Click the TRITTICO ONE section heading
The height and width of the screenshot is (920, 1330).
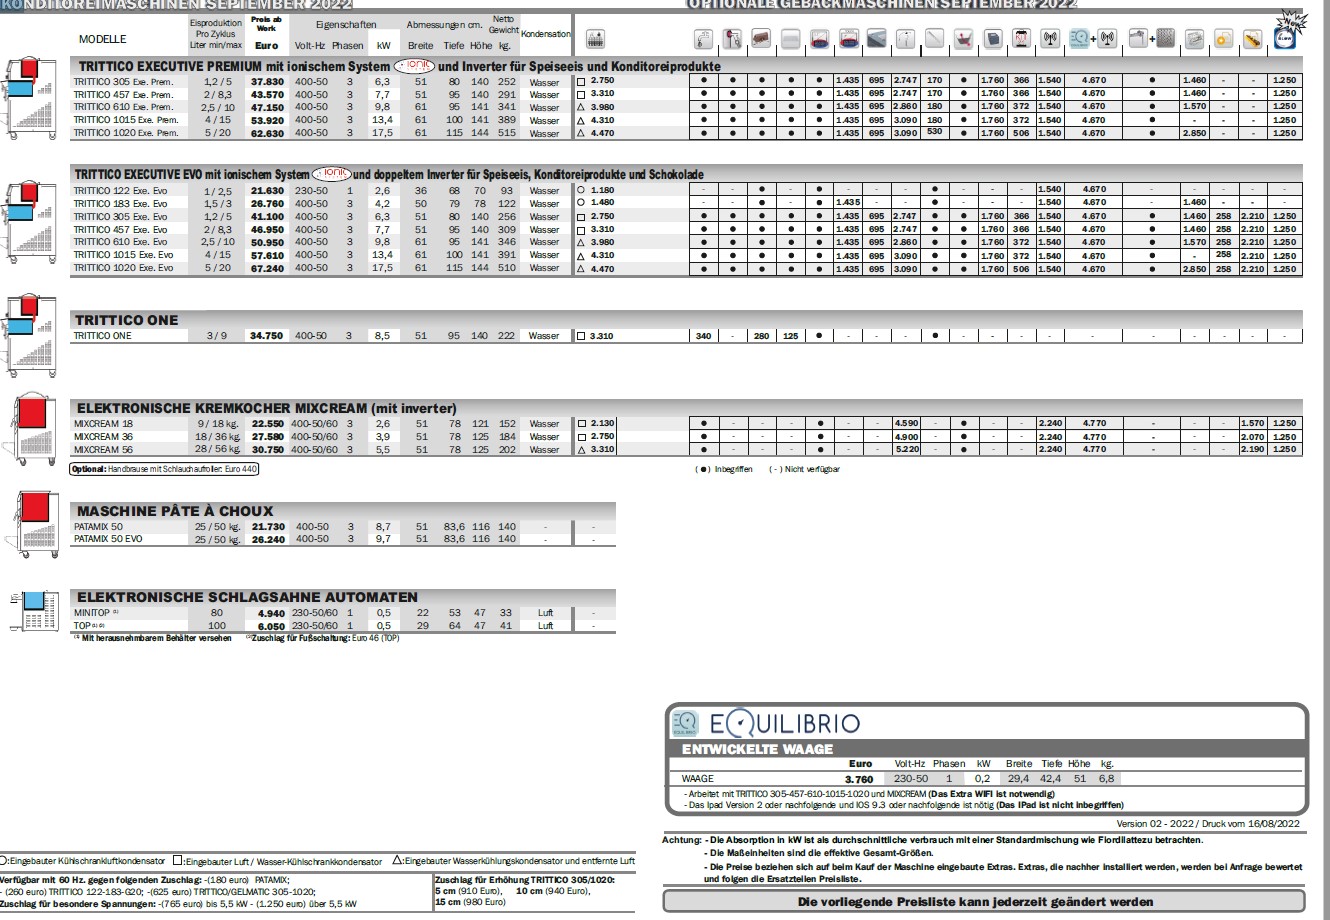(126, 320)
